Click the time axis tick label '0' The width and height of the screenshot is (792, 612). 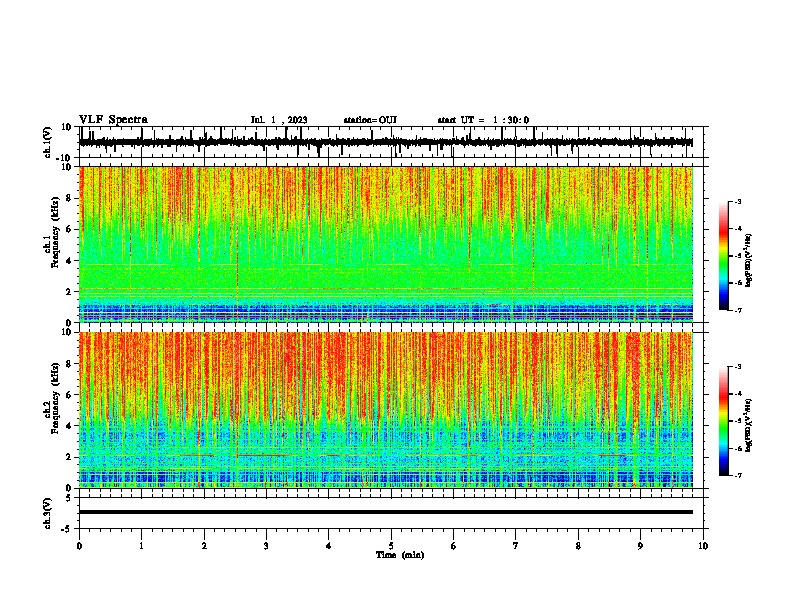[79, 546]
